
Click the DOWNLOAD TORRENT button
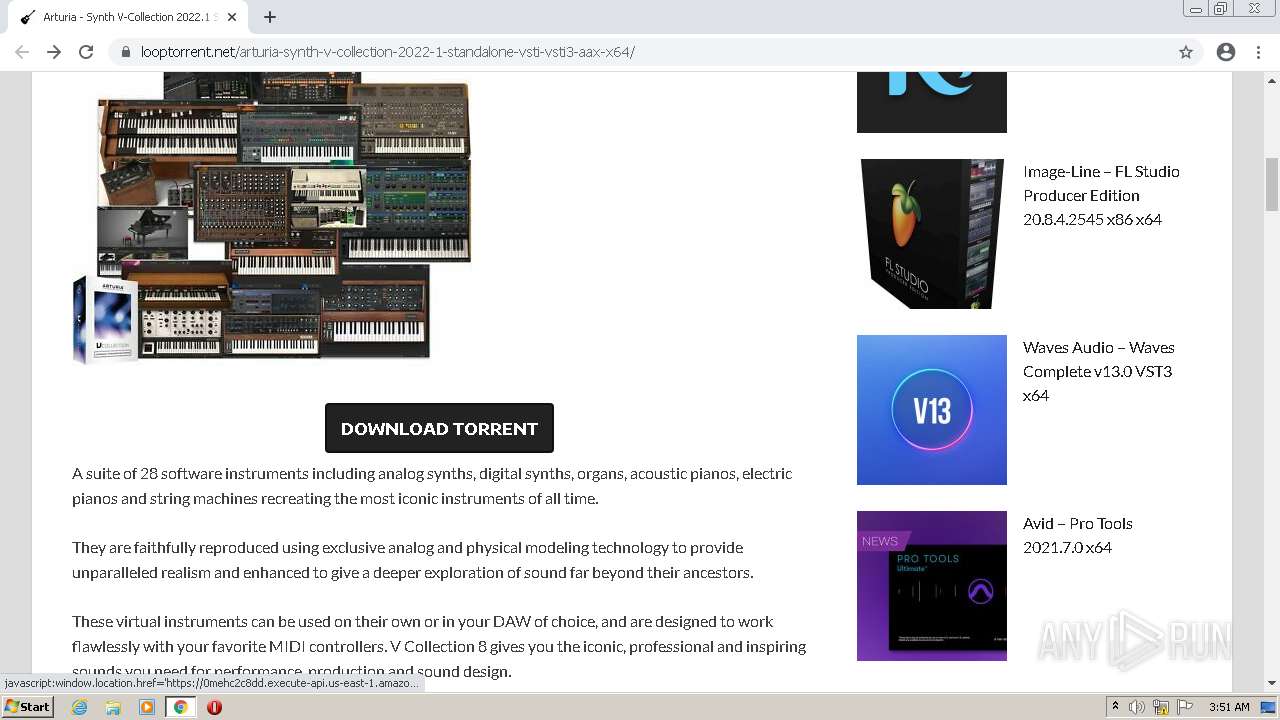[439, 428]
